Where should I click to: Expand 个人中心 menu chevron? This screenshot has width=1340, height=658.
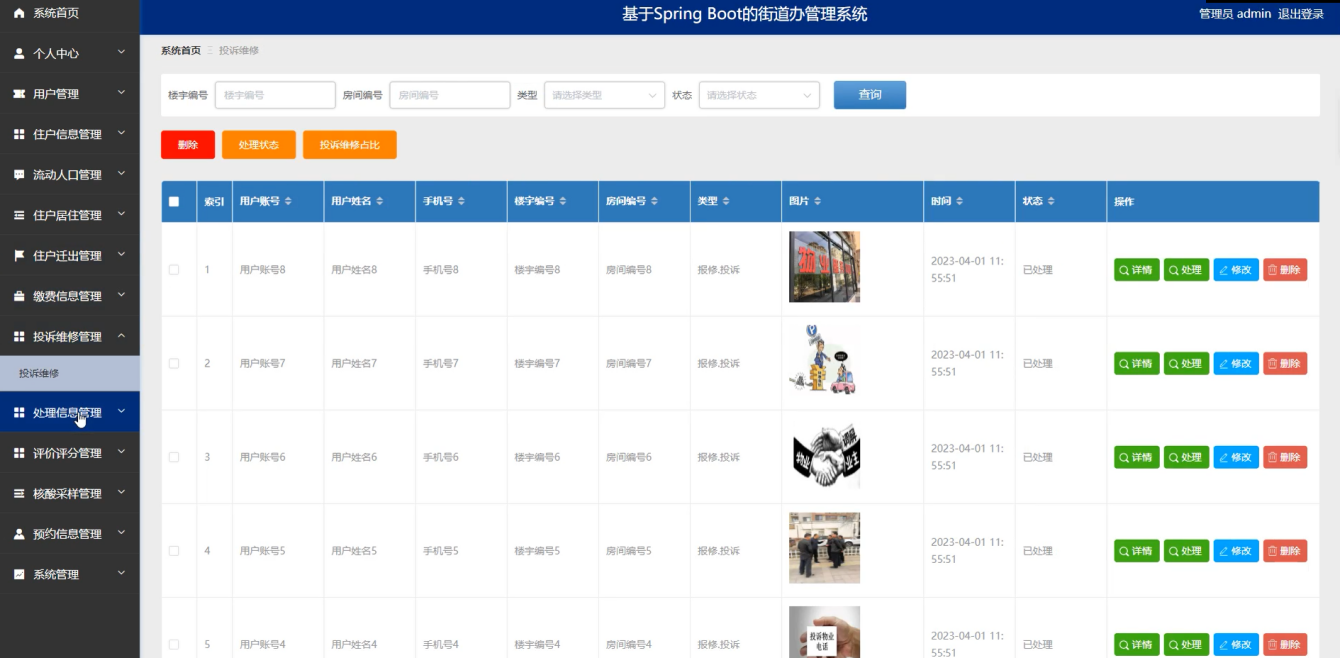point(121,52)
